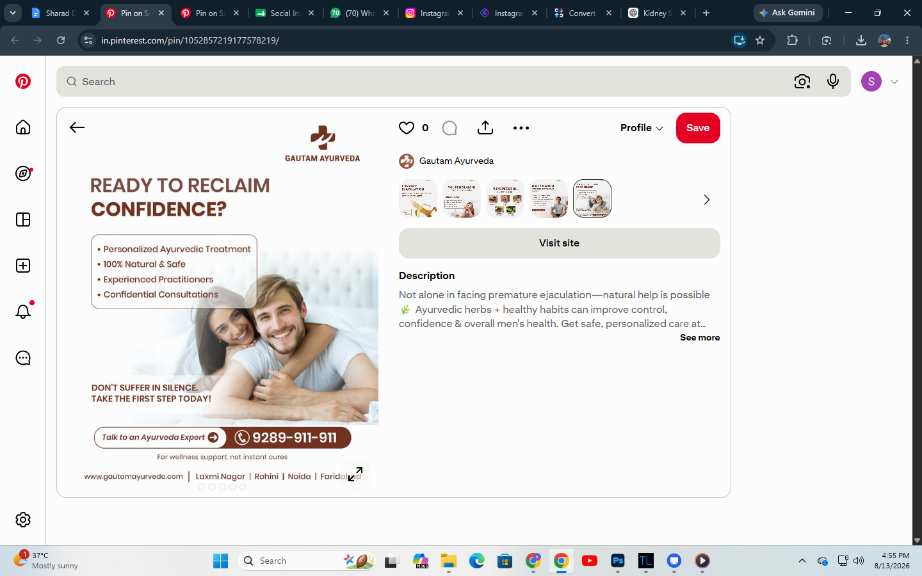Open visual search camera icon in search bar
This screenshot has height=576, width=922.
pyautogui.click(x=802, y=81)
